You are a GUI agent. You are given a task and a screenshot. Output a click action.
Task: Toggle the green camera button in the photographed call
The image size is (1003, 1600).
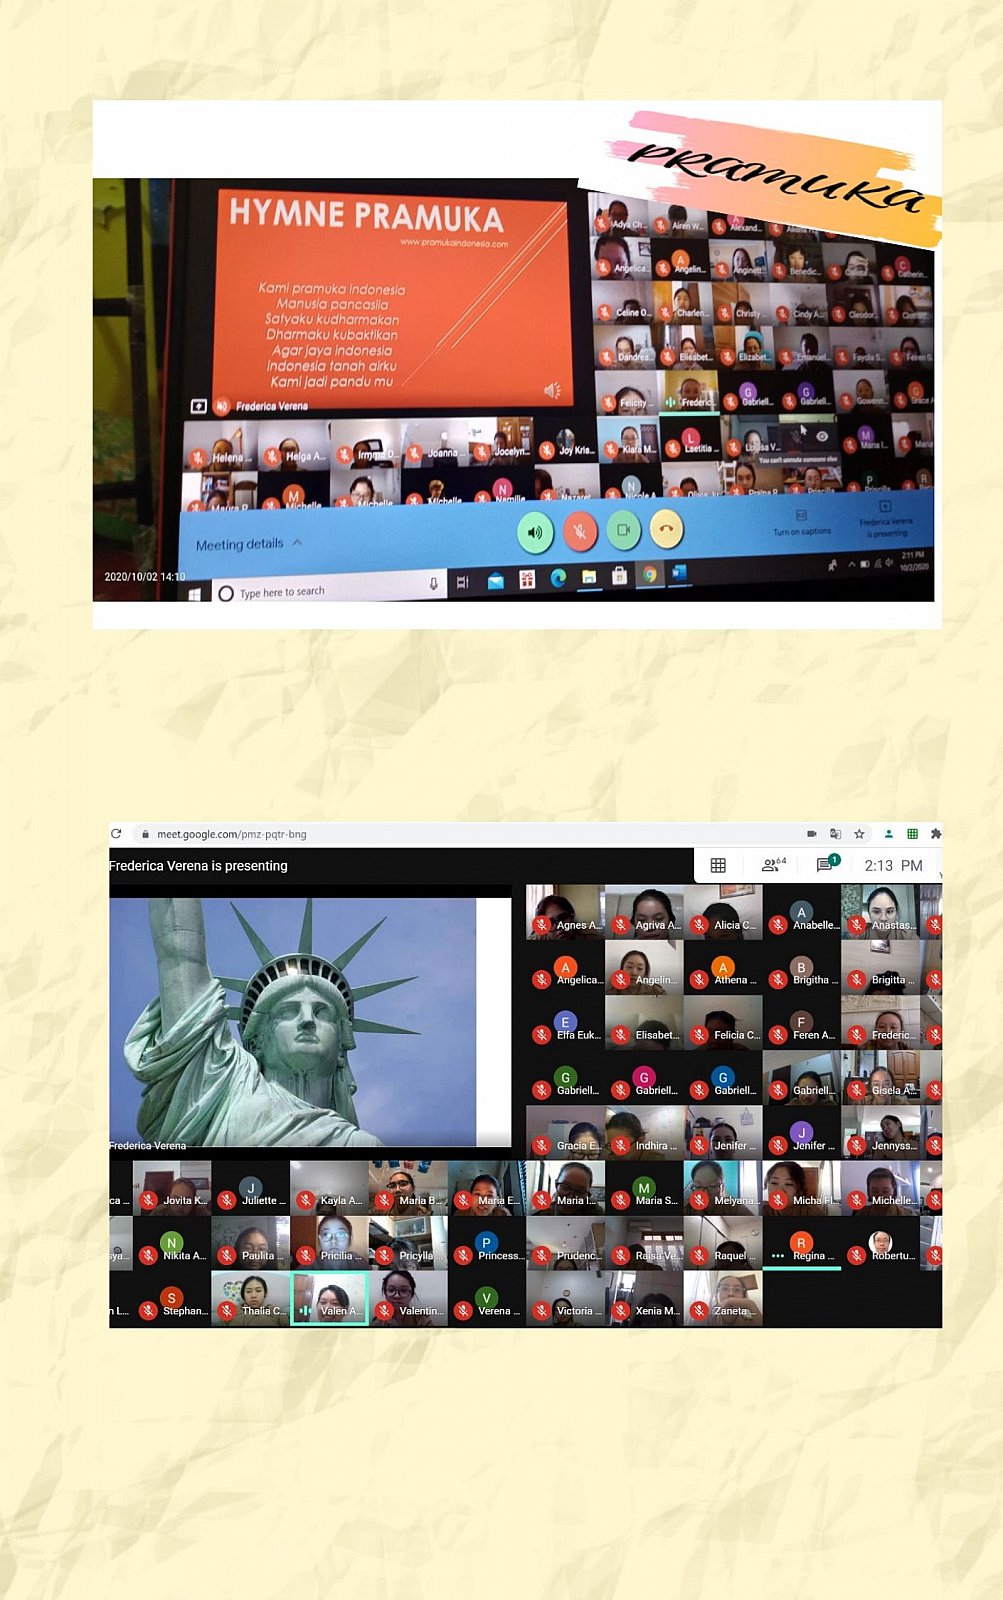pos(623,529)
